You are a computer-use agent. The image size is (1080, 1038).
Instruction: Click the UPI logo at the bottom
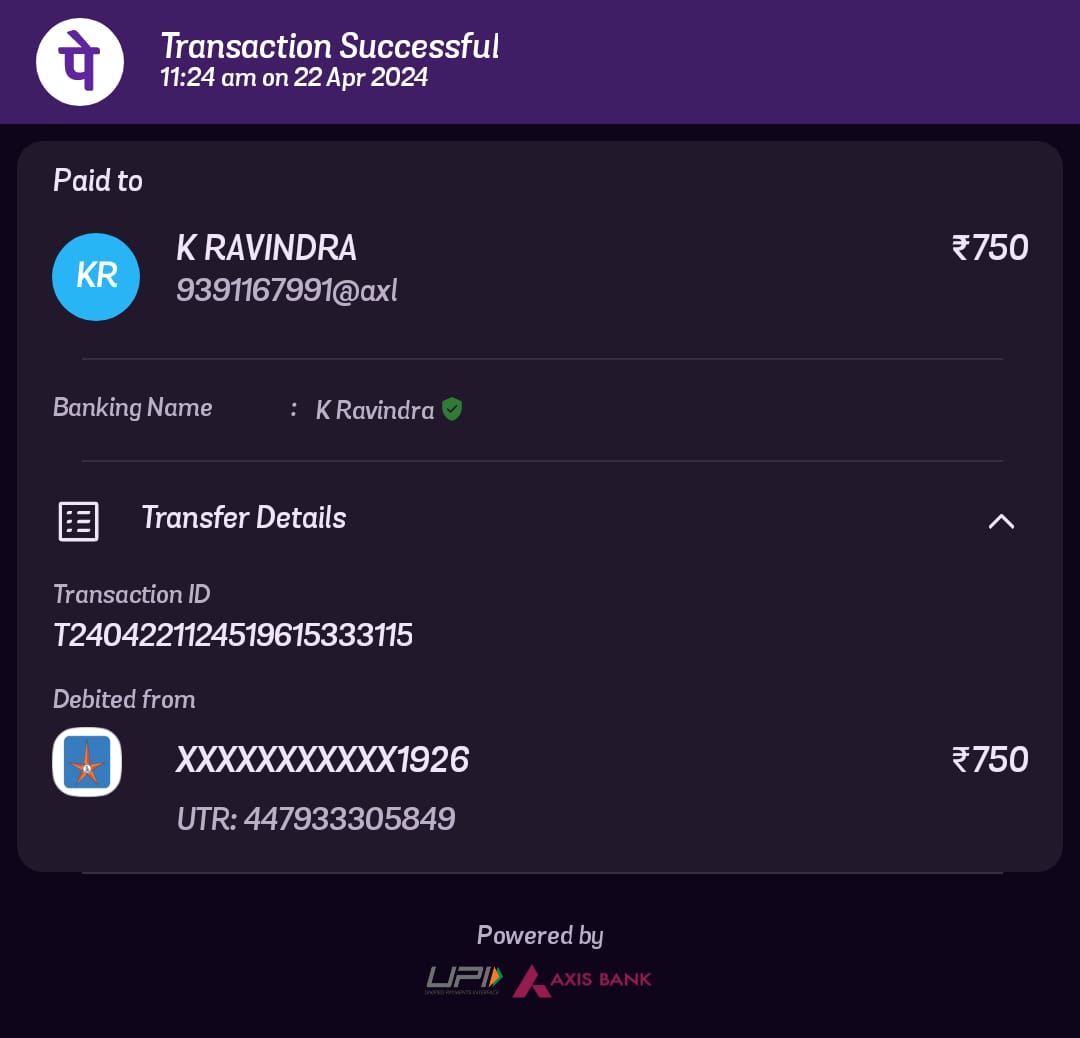[x=464, y=980]
